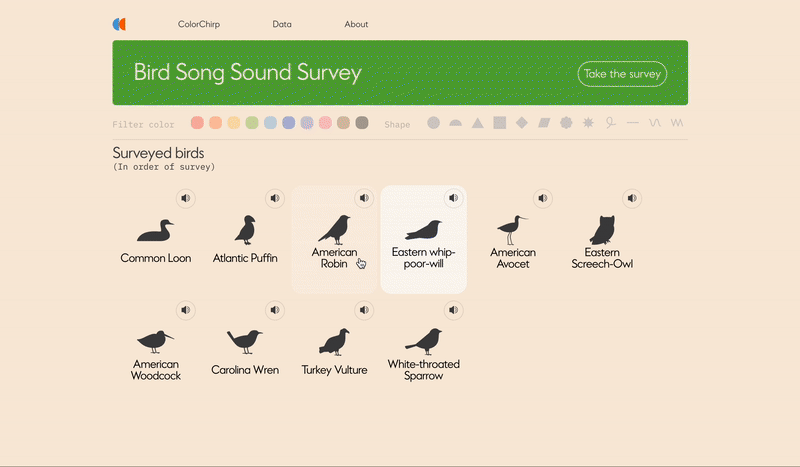
Task: Click the ColorChirp logo icon
Action: coord(119,24)
